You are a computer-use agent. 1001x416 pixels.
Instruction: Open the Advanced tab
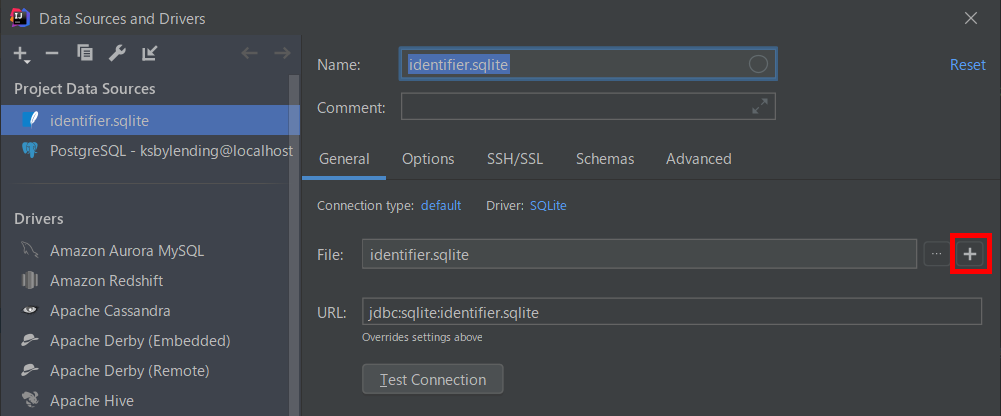pos(699,159)
